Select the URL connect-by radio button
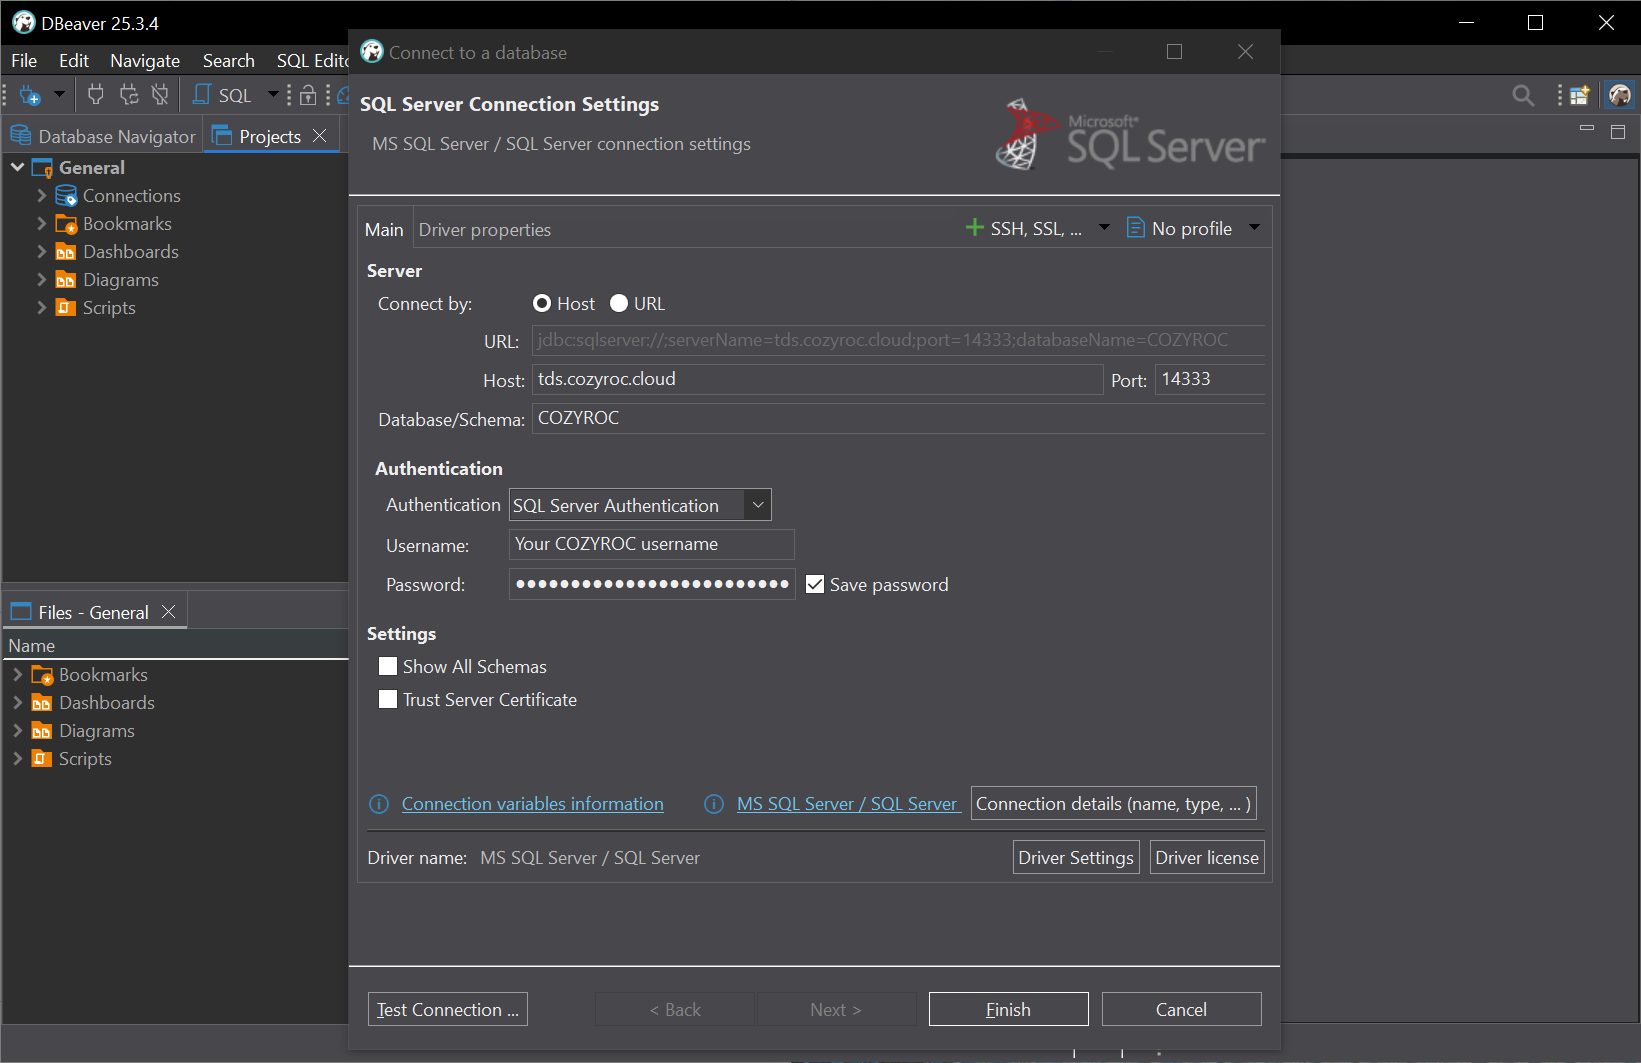This screenshot has width=1641, height=1063. pos(619,304)
